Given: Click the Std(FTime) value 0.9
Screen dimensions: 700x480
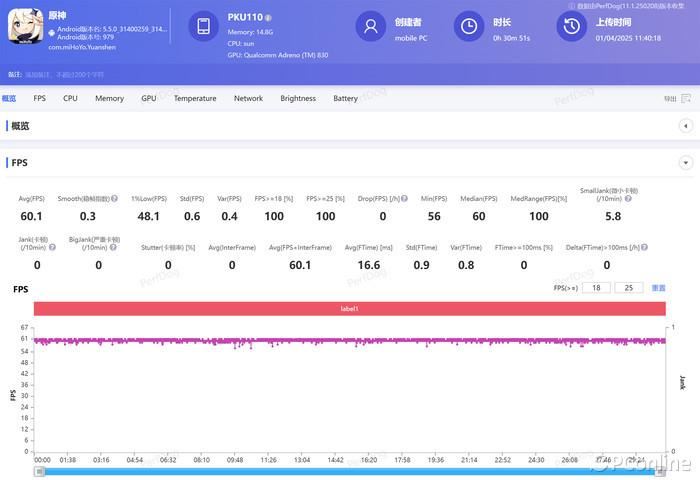Looking at the screenshot, I should tap(421, 265).
